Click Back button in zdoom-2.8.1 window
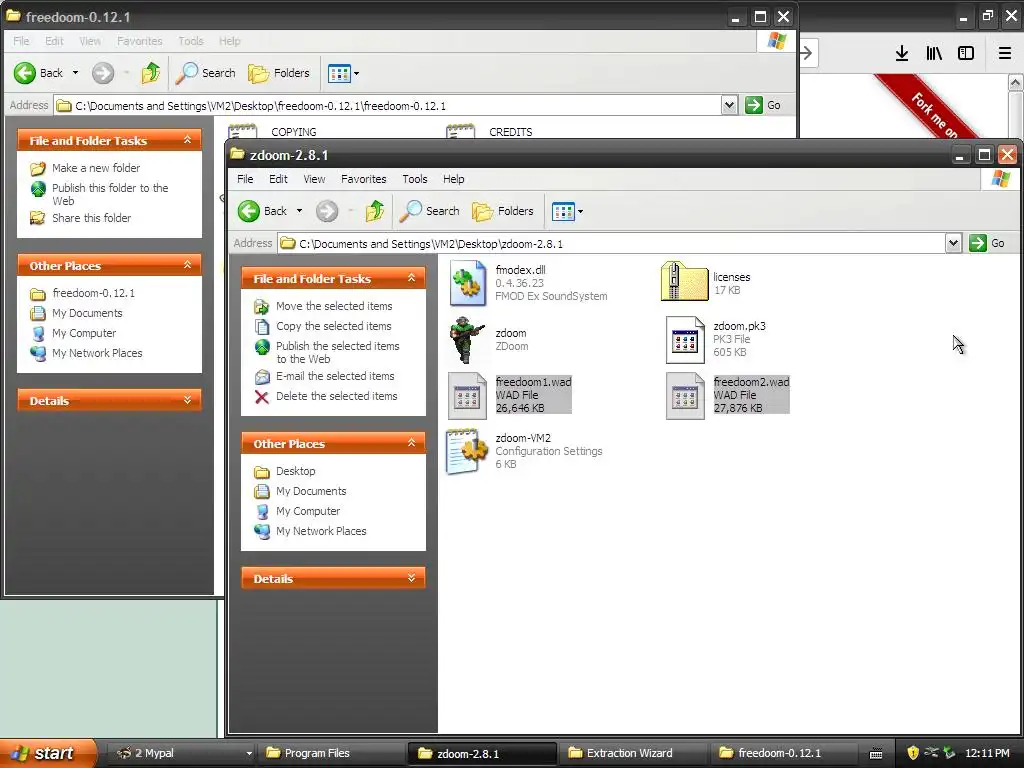The image size is (1024, 768). pyautogui.click(x=263, y=211)
